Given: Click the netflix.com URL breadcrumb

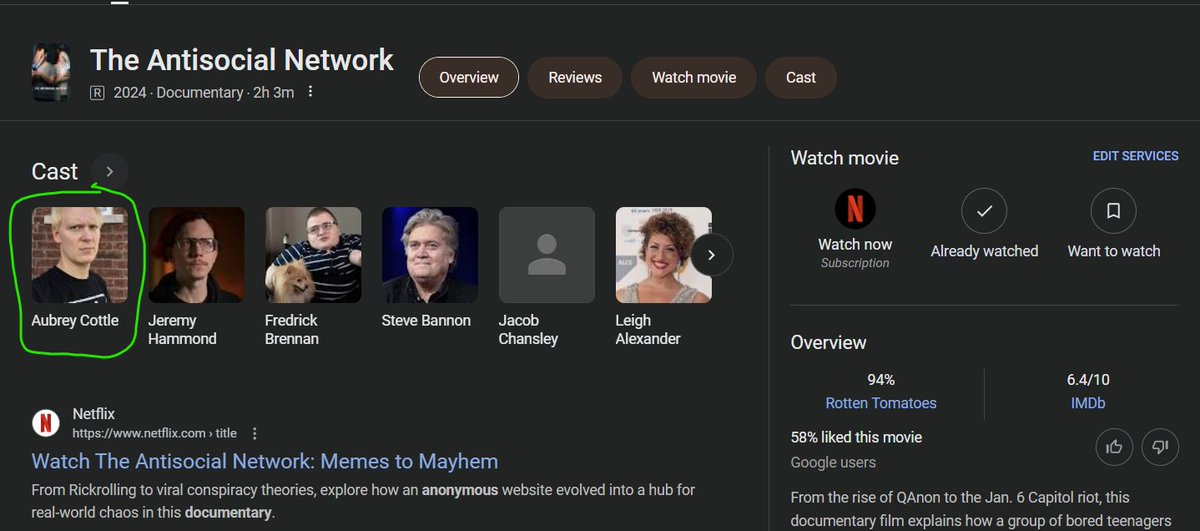Looking at the screenshot, I should pyautogui.click(x=154, y=433).
